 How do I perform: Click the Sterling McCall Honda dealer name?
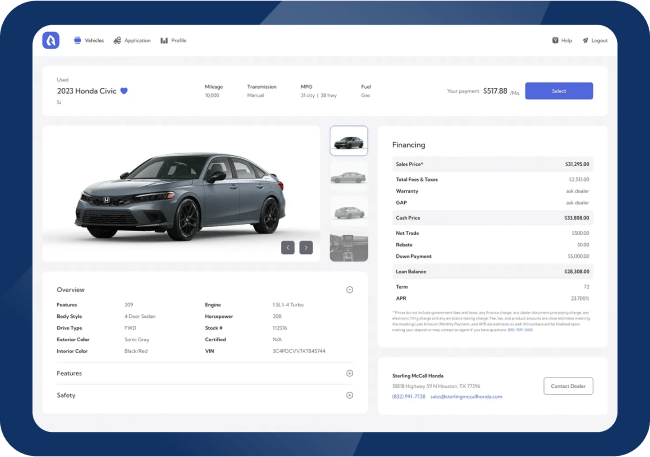pyautogui.click(x=418, y=376)
